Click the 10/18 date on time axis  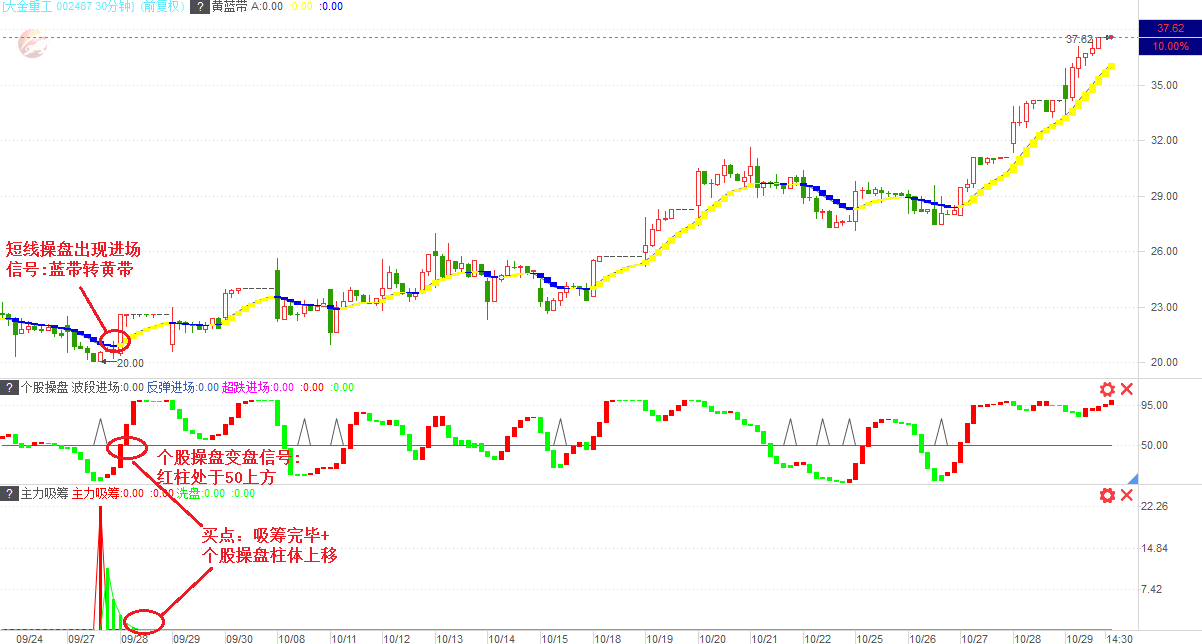point(607,637)
